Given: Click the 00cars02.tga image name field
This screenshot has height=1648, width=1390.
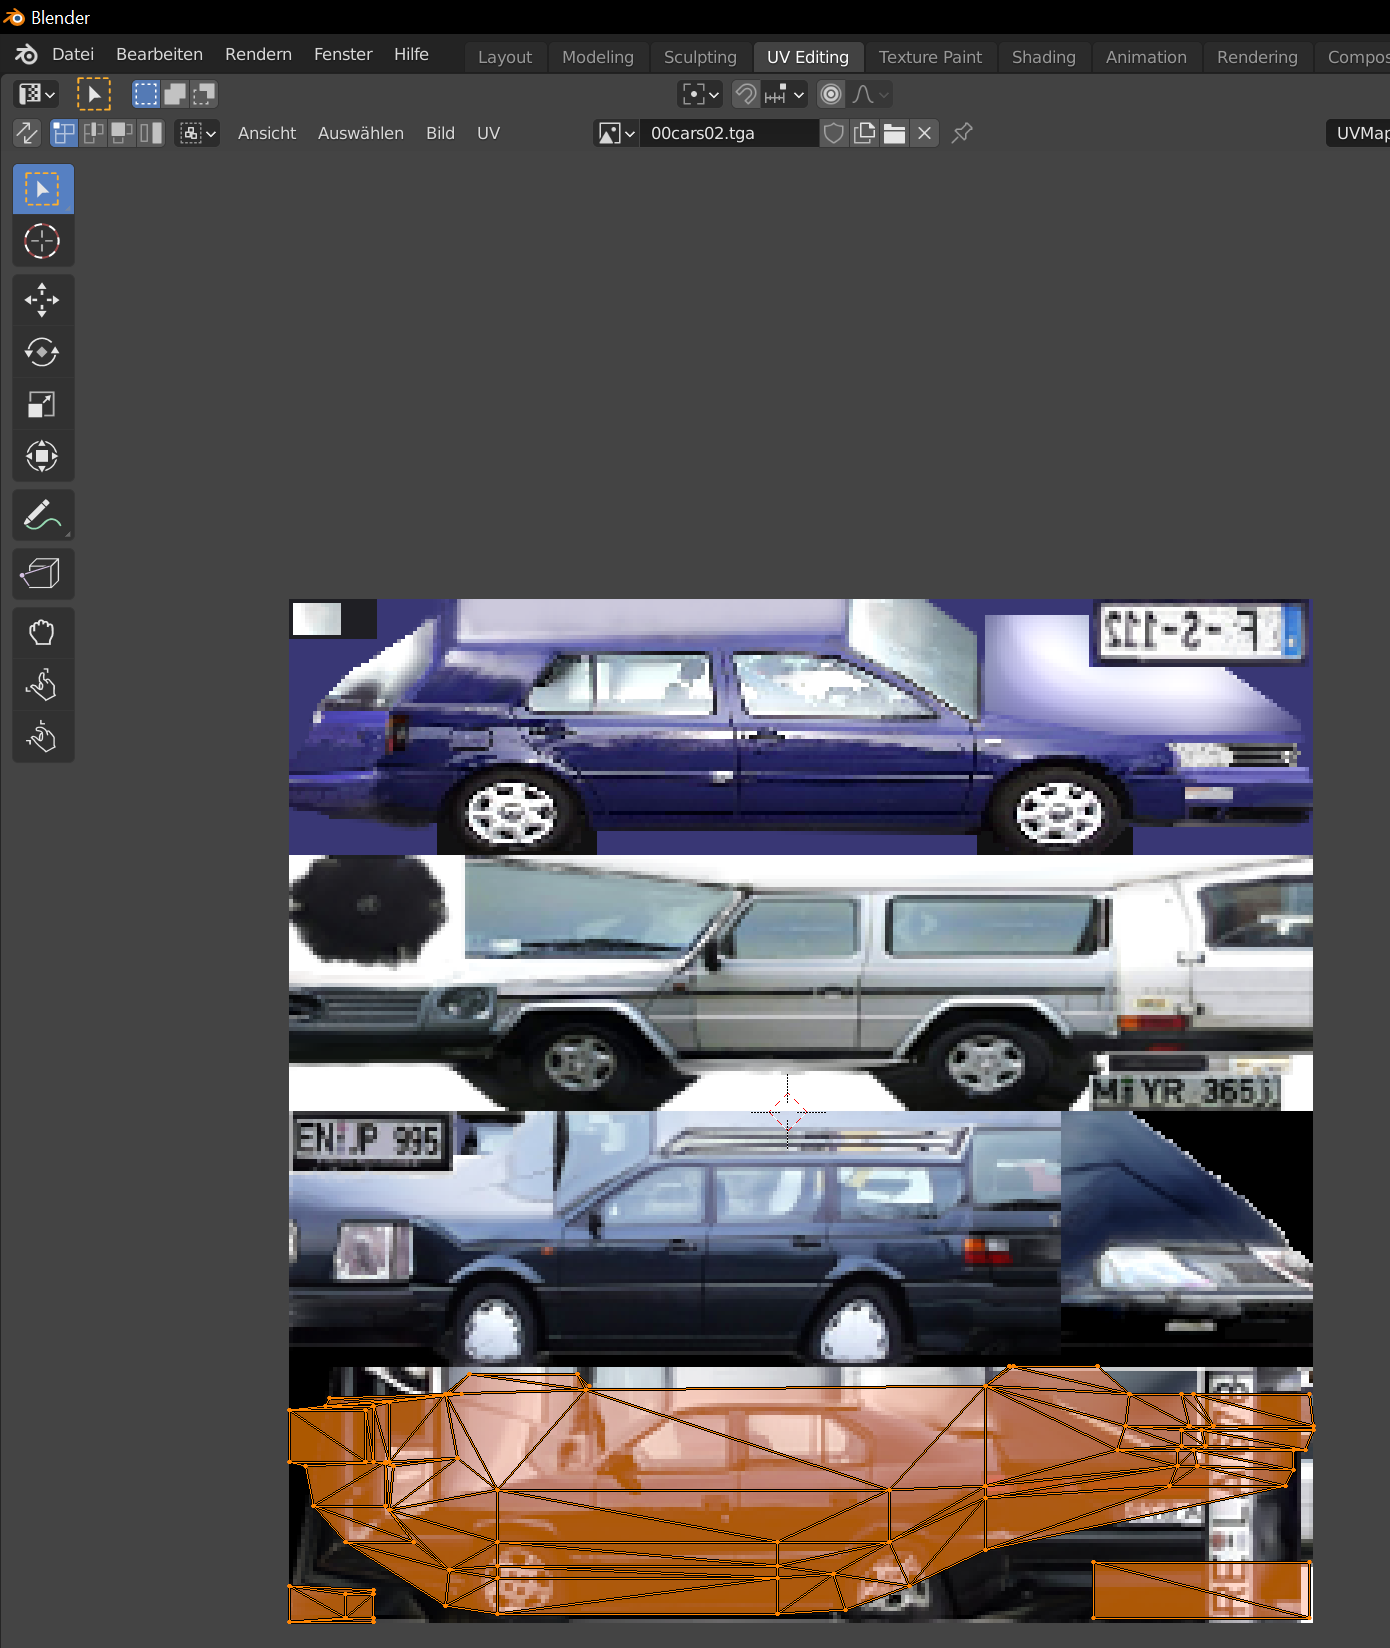Looking at the screenshot, I should coord(730,133).
